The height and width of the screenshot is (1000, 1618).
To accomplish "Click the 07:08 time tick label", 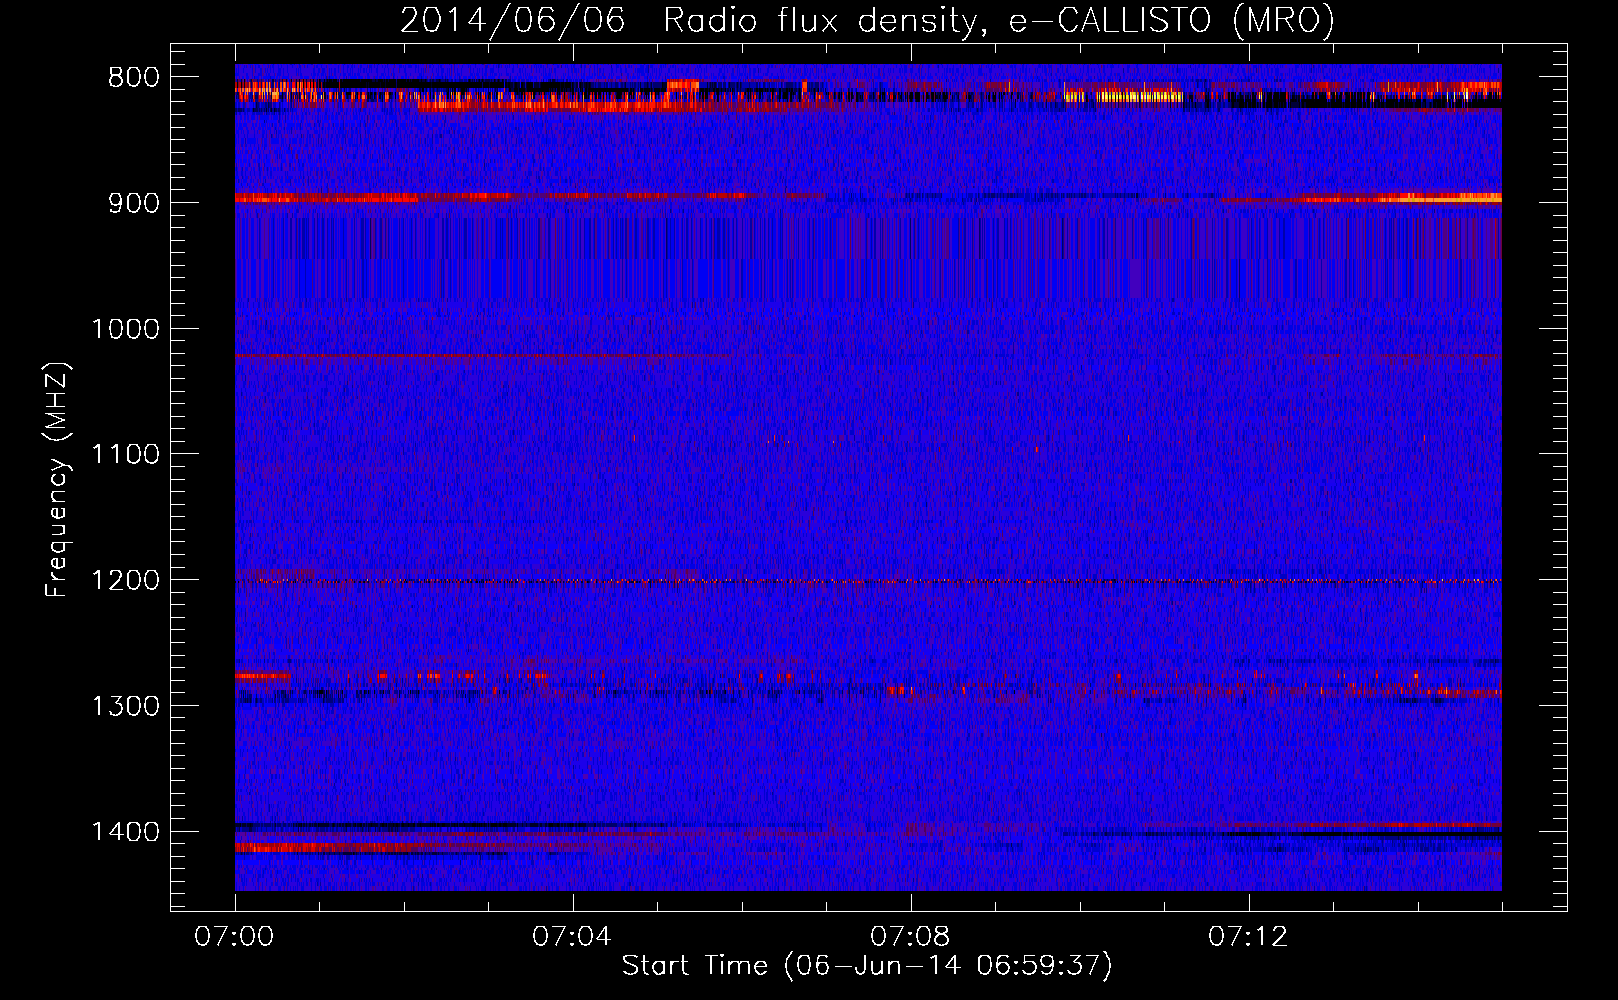I will (910, 937).
